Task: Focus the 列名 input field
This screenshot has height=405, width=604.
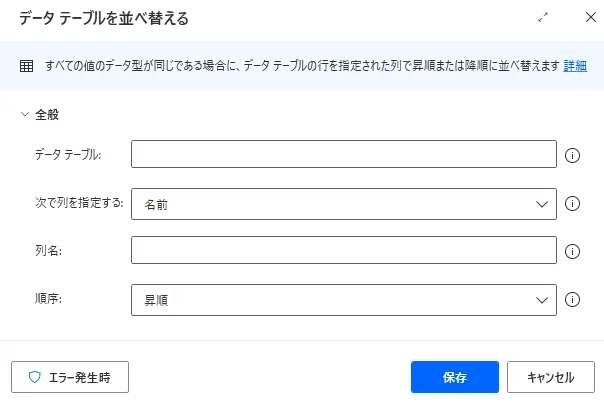Action: pos(343,251)
